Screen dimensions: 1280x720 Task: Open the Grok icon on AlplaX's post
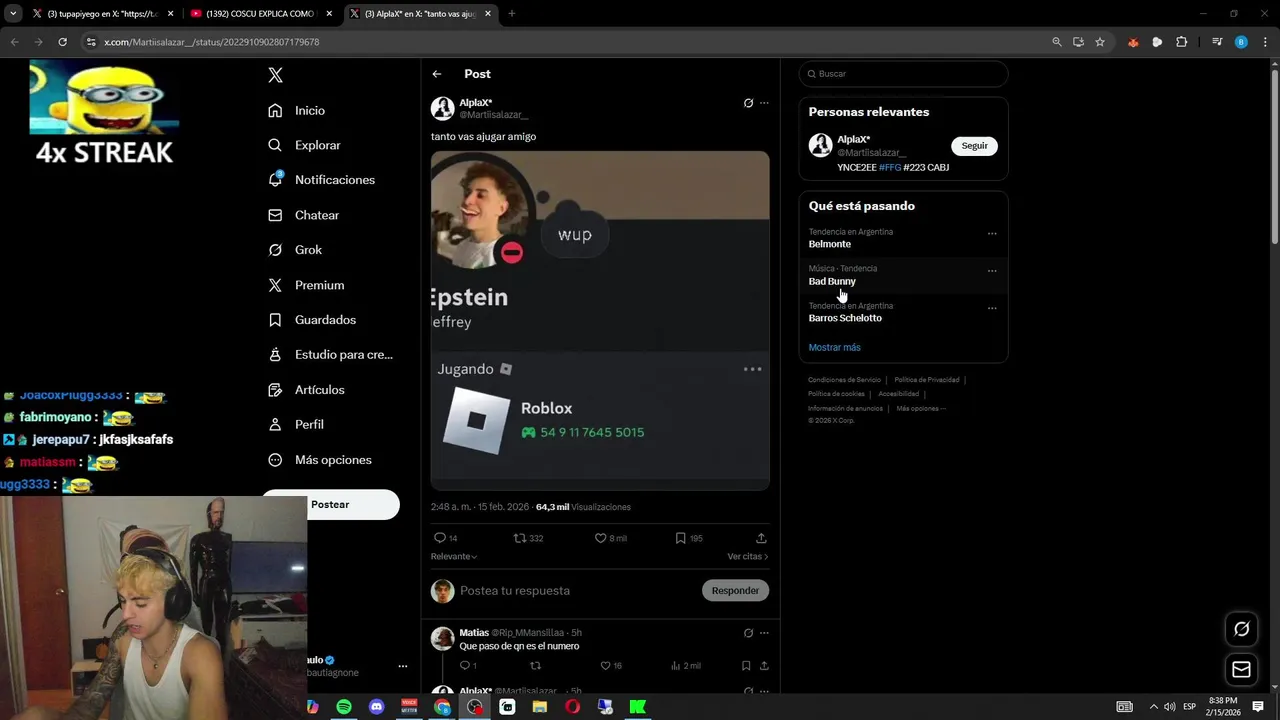click(x=748, y=103)
